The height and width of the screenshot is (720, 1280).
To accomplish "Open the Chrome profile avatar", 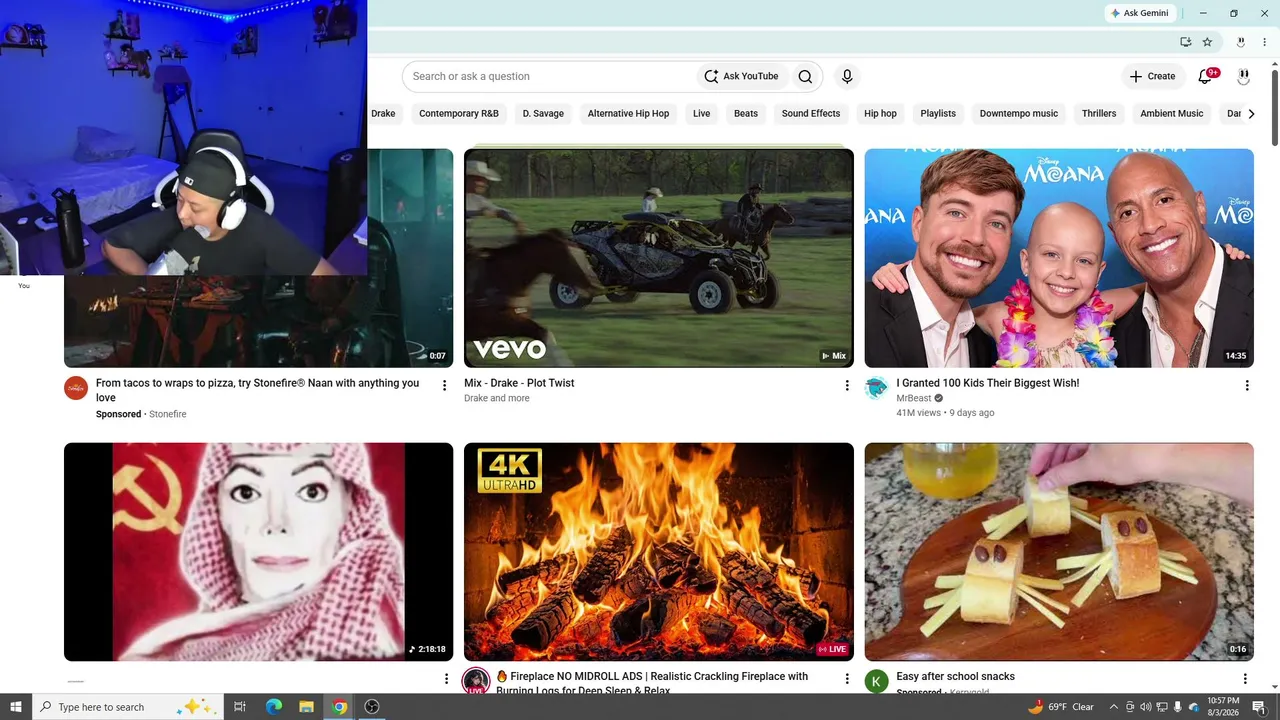I will (x=1241, y=42).
